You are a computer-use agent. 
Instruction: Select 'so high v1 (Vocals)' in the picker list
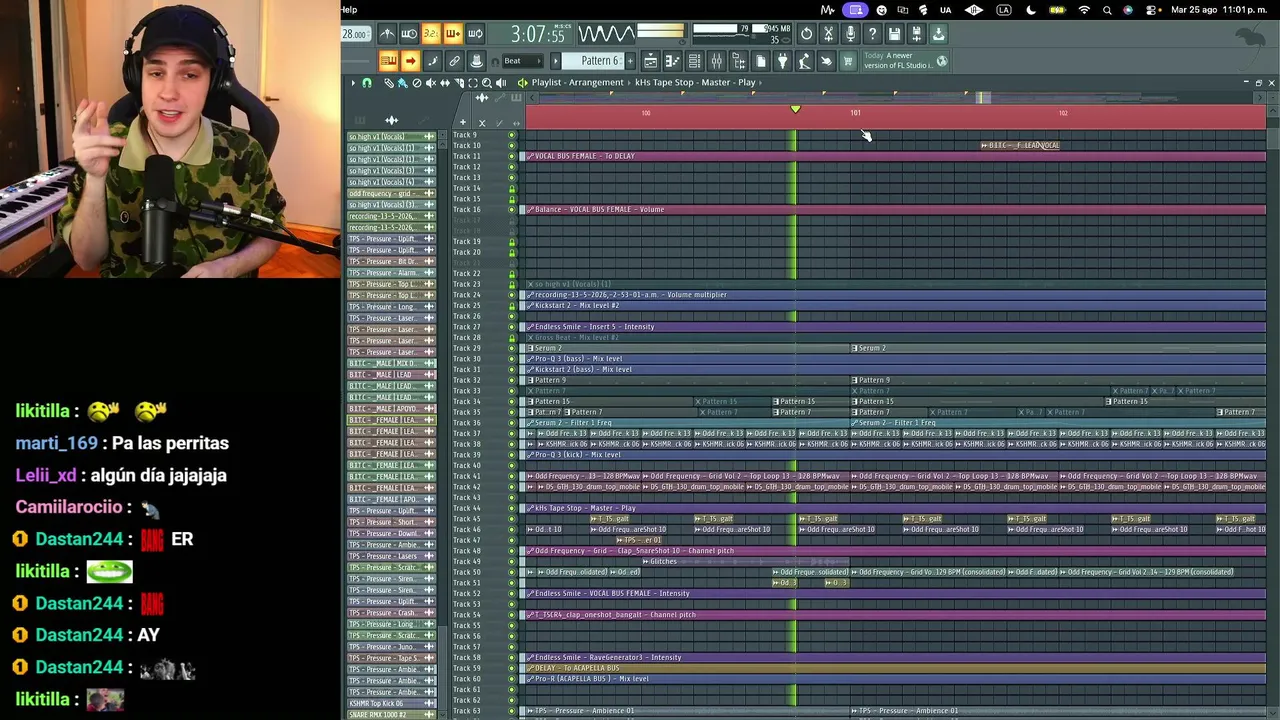pos(391,136)
